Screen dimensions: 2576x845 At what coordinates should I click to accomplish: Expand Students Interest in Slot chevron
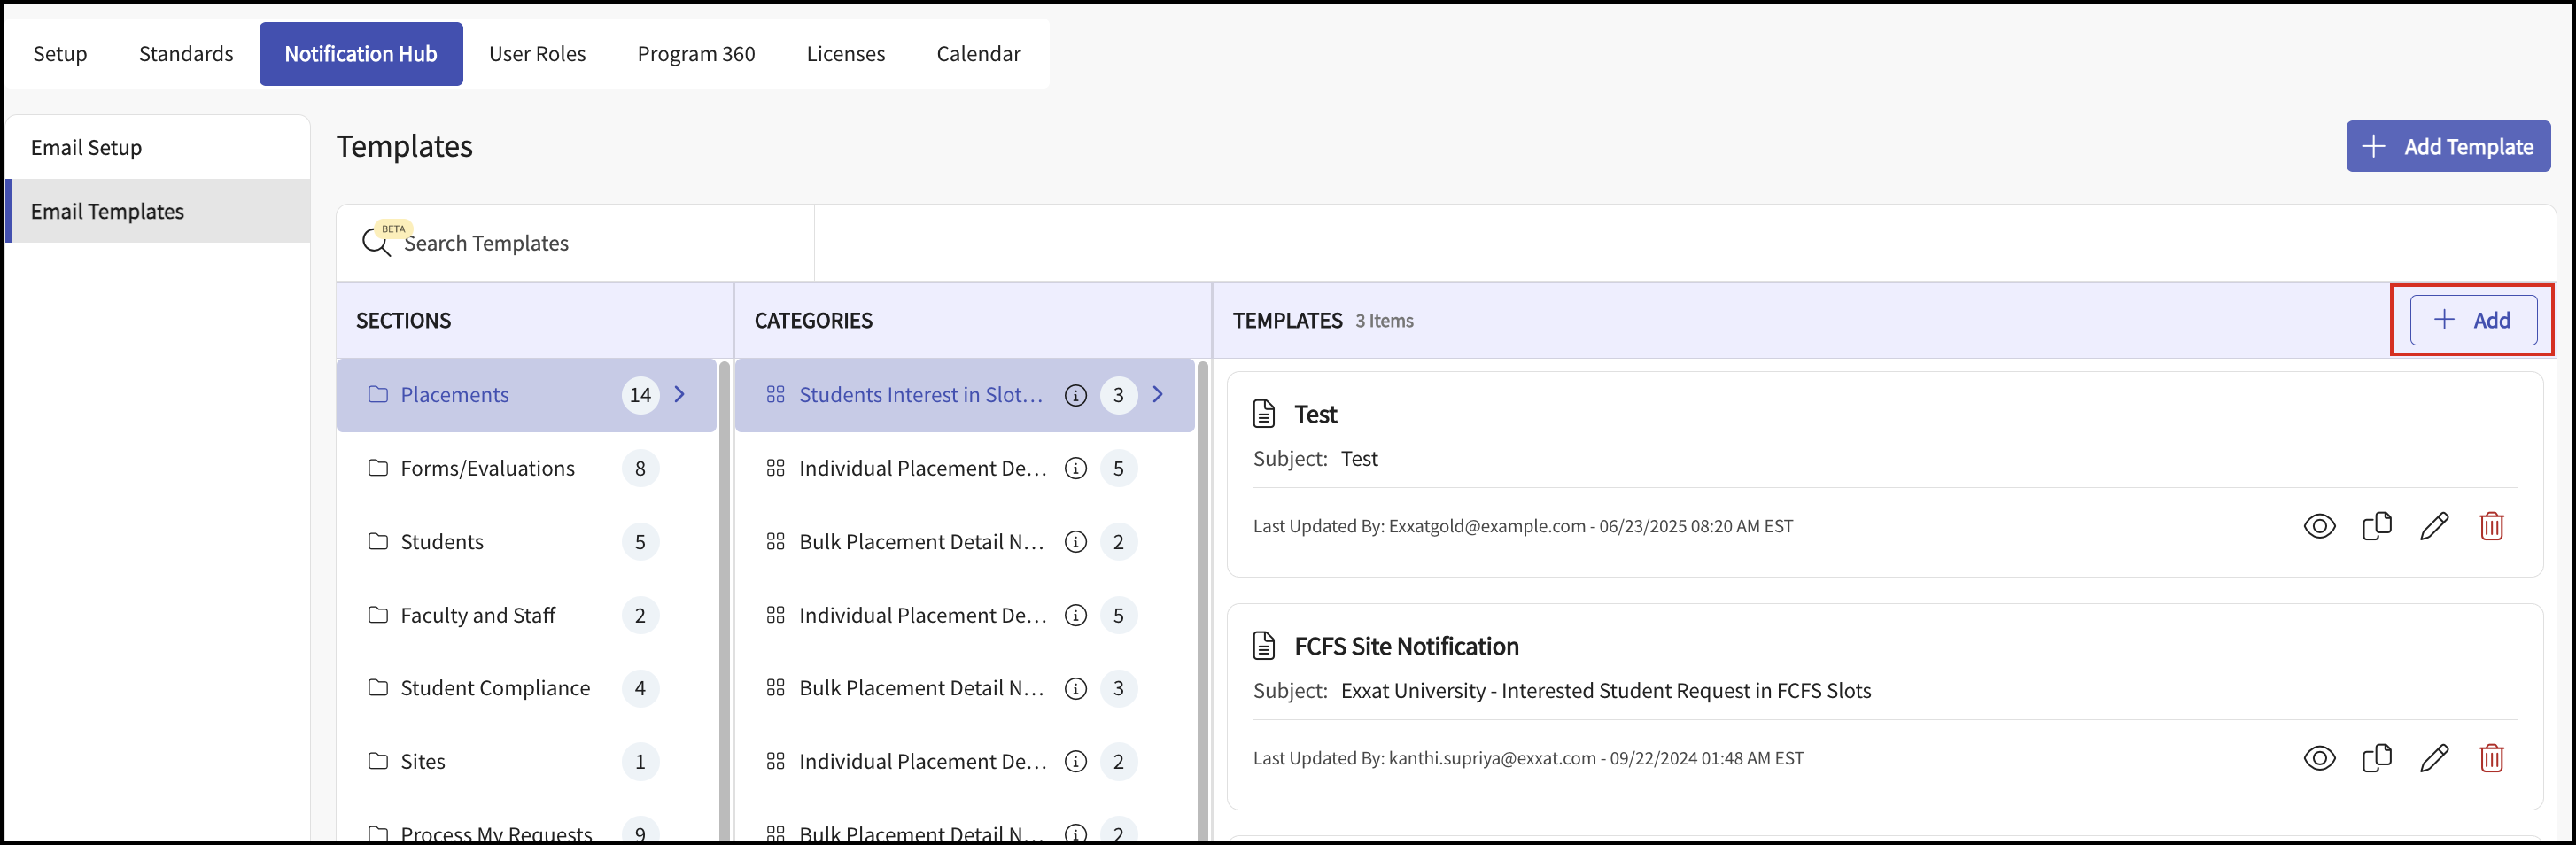click(1158, 395)
